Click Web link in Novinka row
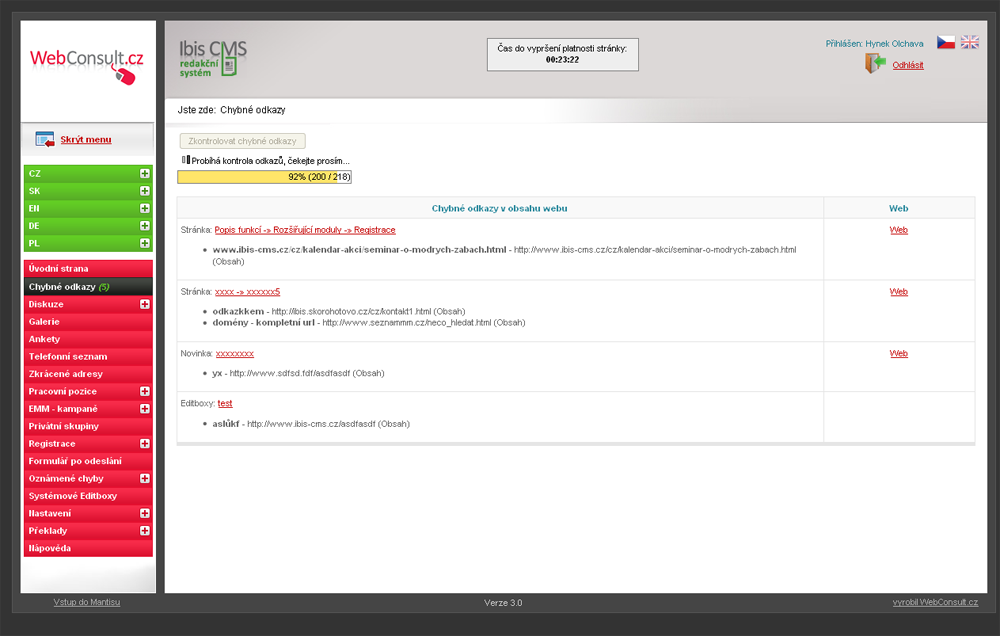 point(899,353)
